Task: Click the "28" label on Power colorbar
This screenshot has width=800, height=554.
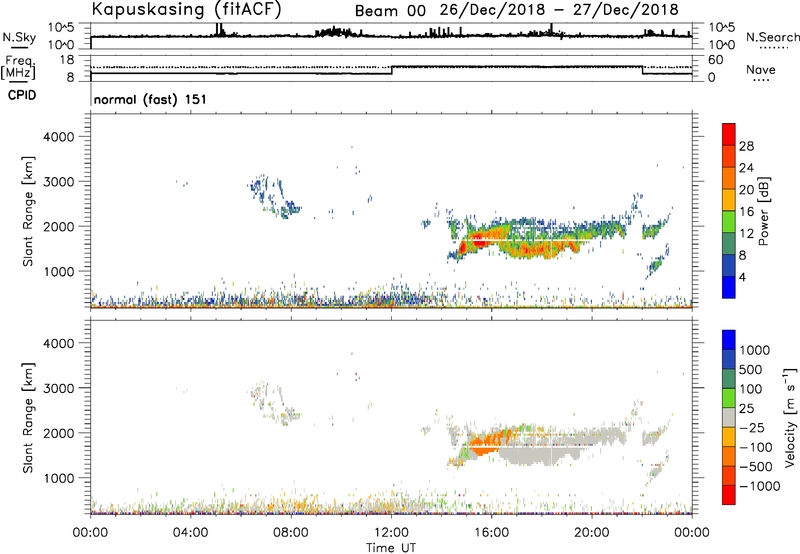Action: tap(746, 146)
